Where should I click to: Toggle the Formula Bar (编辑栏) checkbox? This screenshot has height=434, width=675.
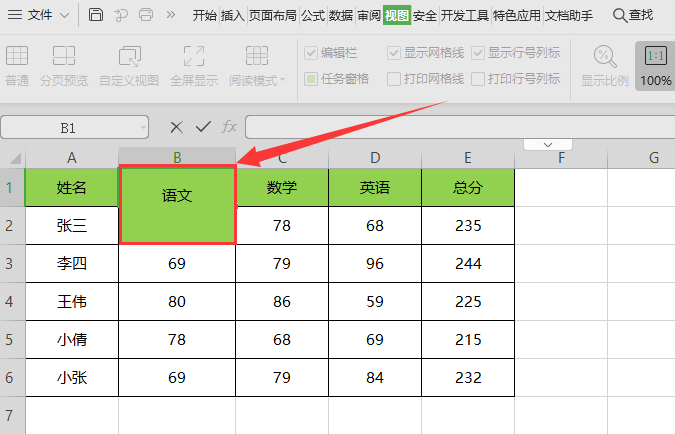(312, 52)
